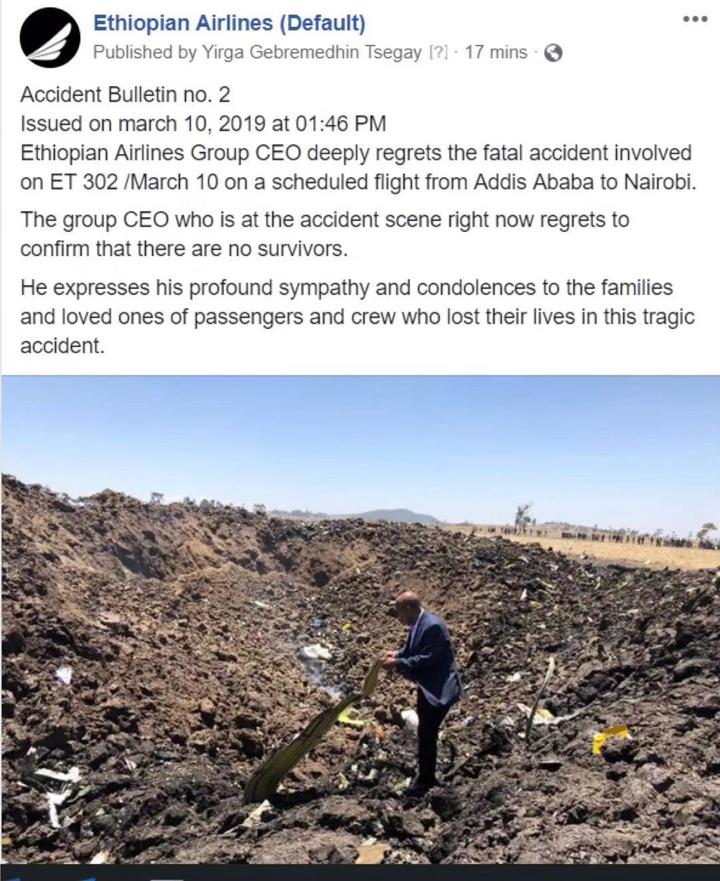Click the blue sky area of photo
Viewport: 720px width, 881px height.
tap(360, 433)
